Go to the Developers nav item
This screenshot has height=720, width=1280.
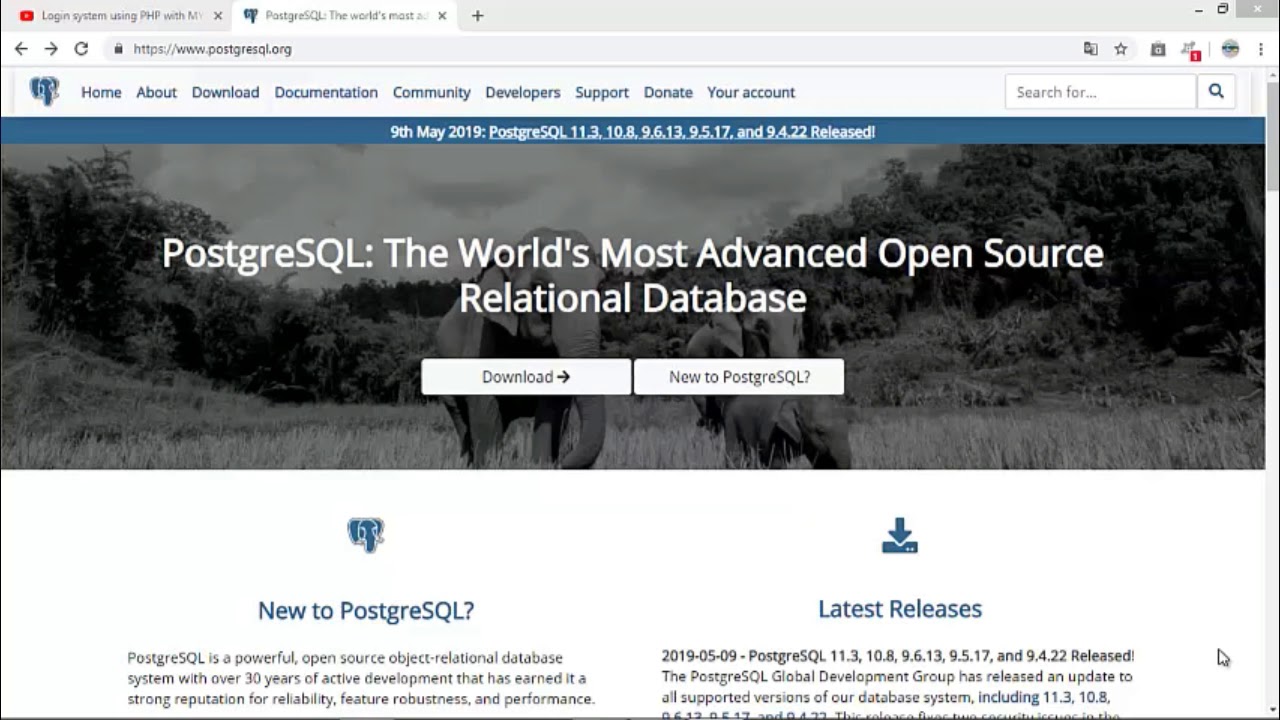click(x=522, y=92)
